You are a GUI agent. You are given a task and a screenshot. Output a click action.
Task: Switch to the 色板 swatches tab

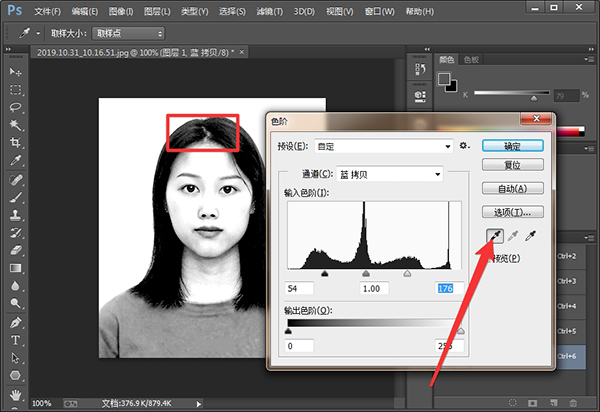(x=471, y=60)
